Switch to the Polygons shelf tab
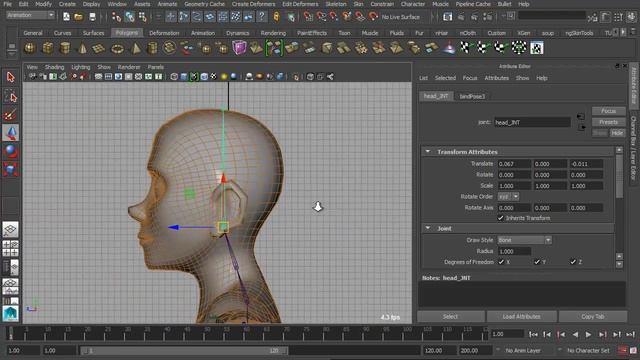This screenshot has height=360, width=640. [x=127, y=33]
